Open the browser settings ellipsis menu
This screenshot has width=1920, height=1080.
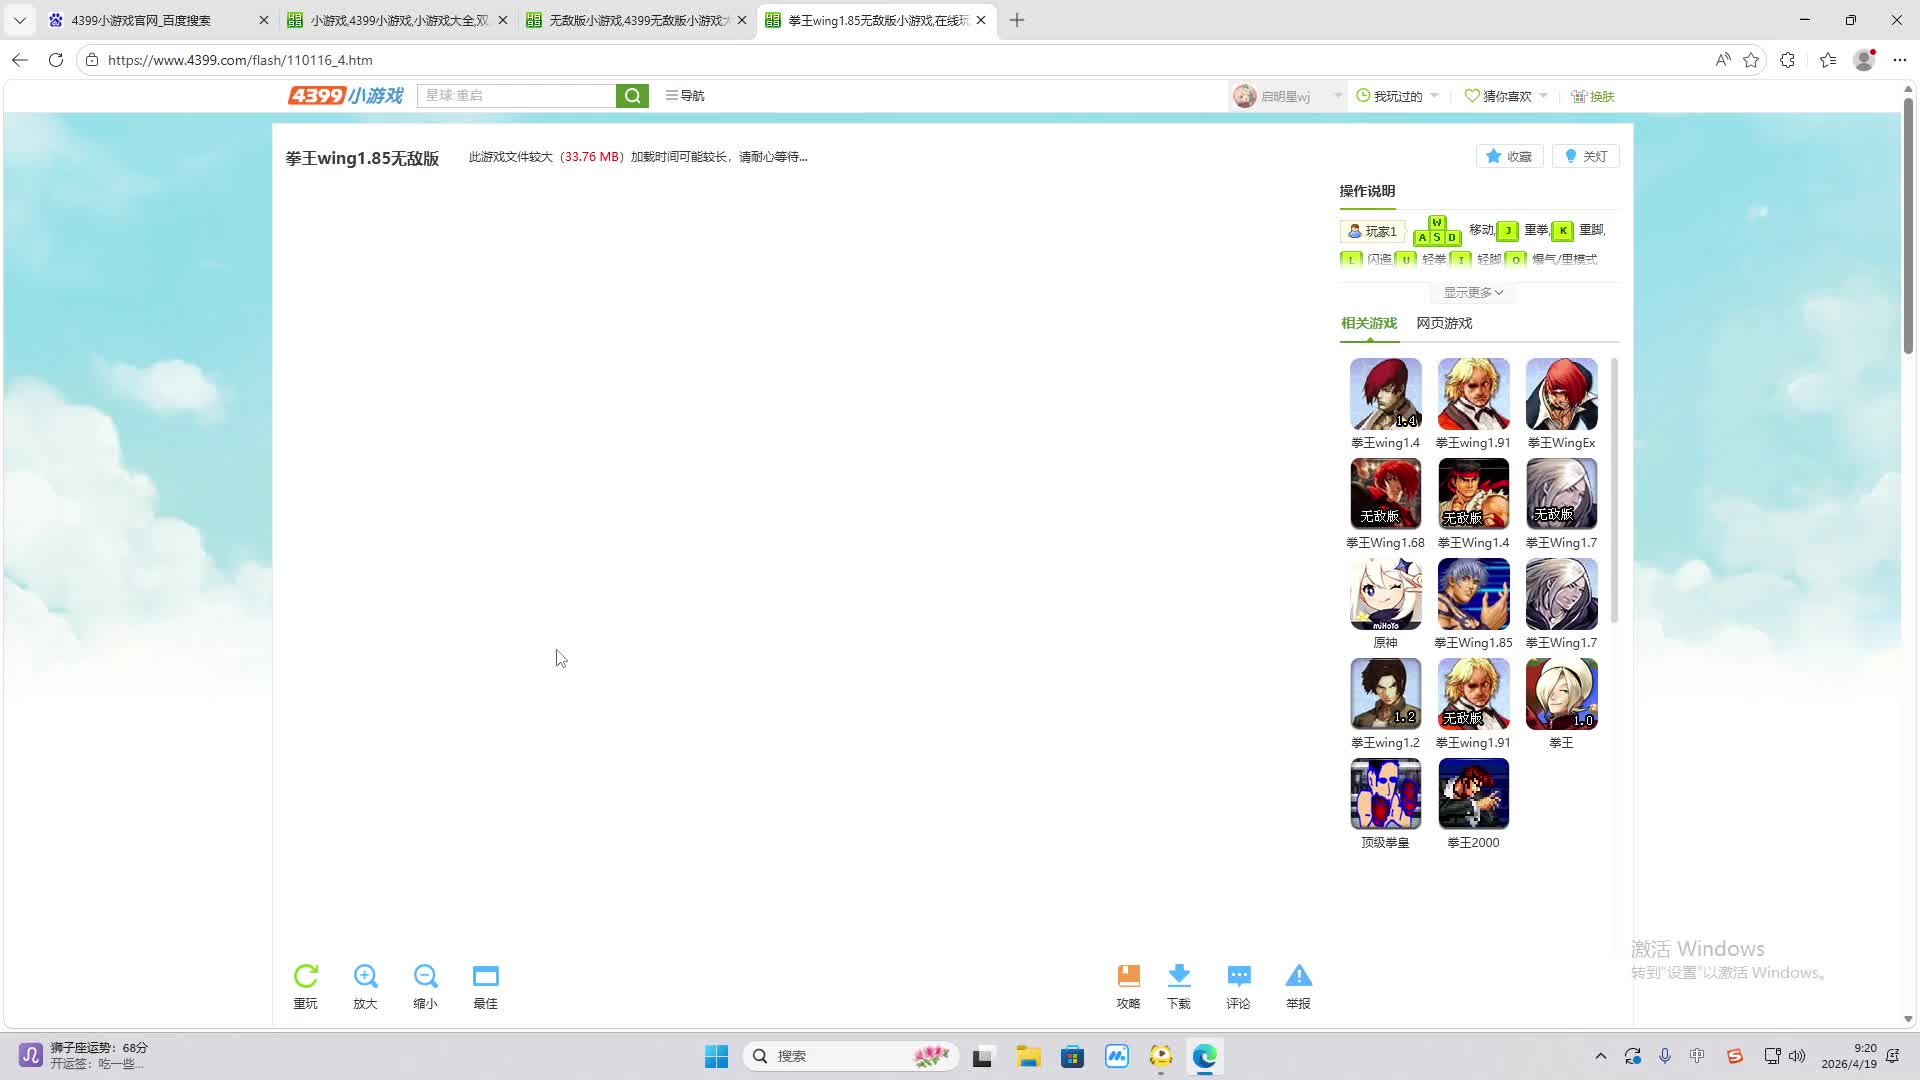click(x=1900, y=60)
